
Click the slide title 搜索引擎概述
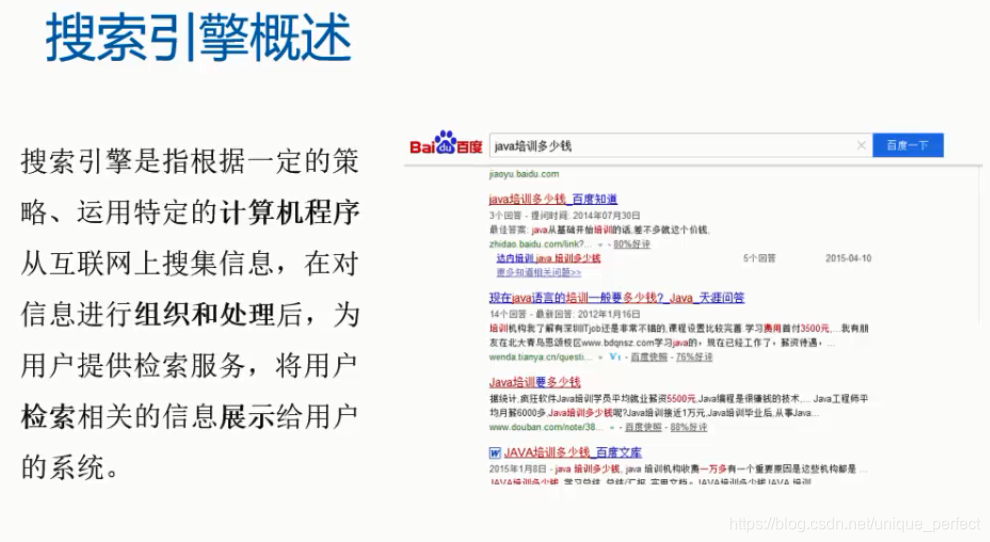pos(198,39)
